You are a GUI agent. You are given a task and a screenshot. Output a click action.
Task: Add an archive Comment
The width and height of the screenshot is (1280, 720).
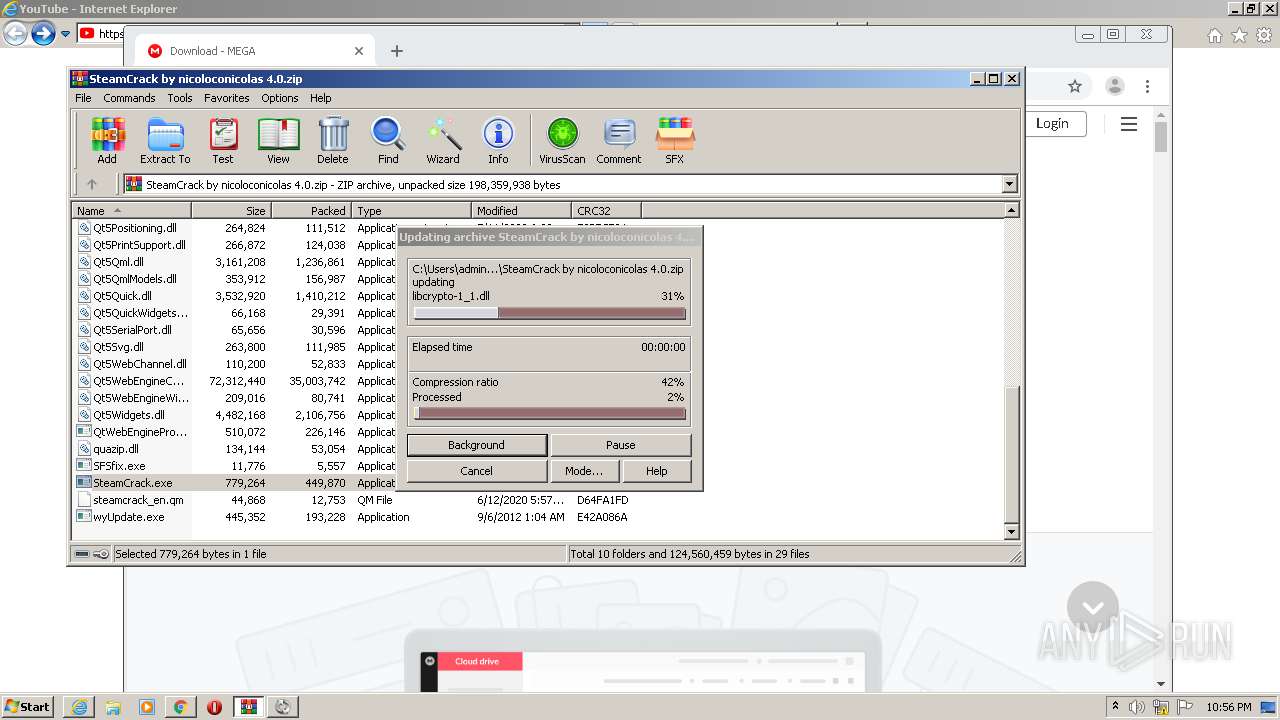[x=619, y=140]
